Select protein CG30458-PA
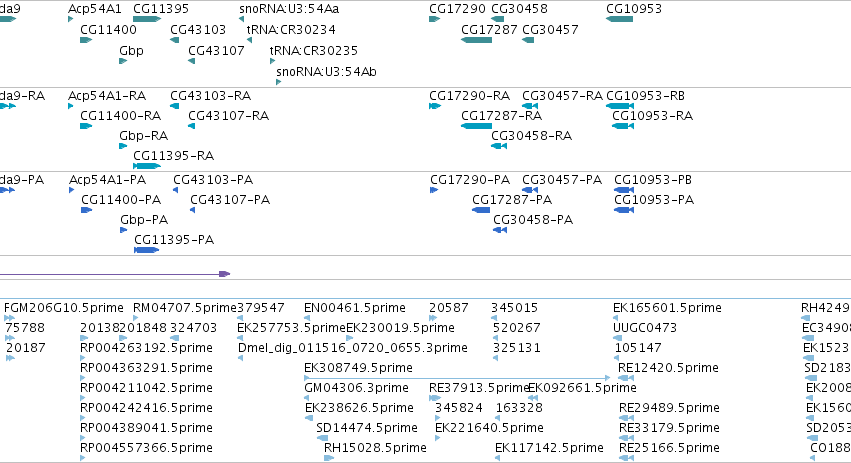851x463 pixels. point(533,220)
